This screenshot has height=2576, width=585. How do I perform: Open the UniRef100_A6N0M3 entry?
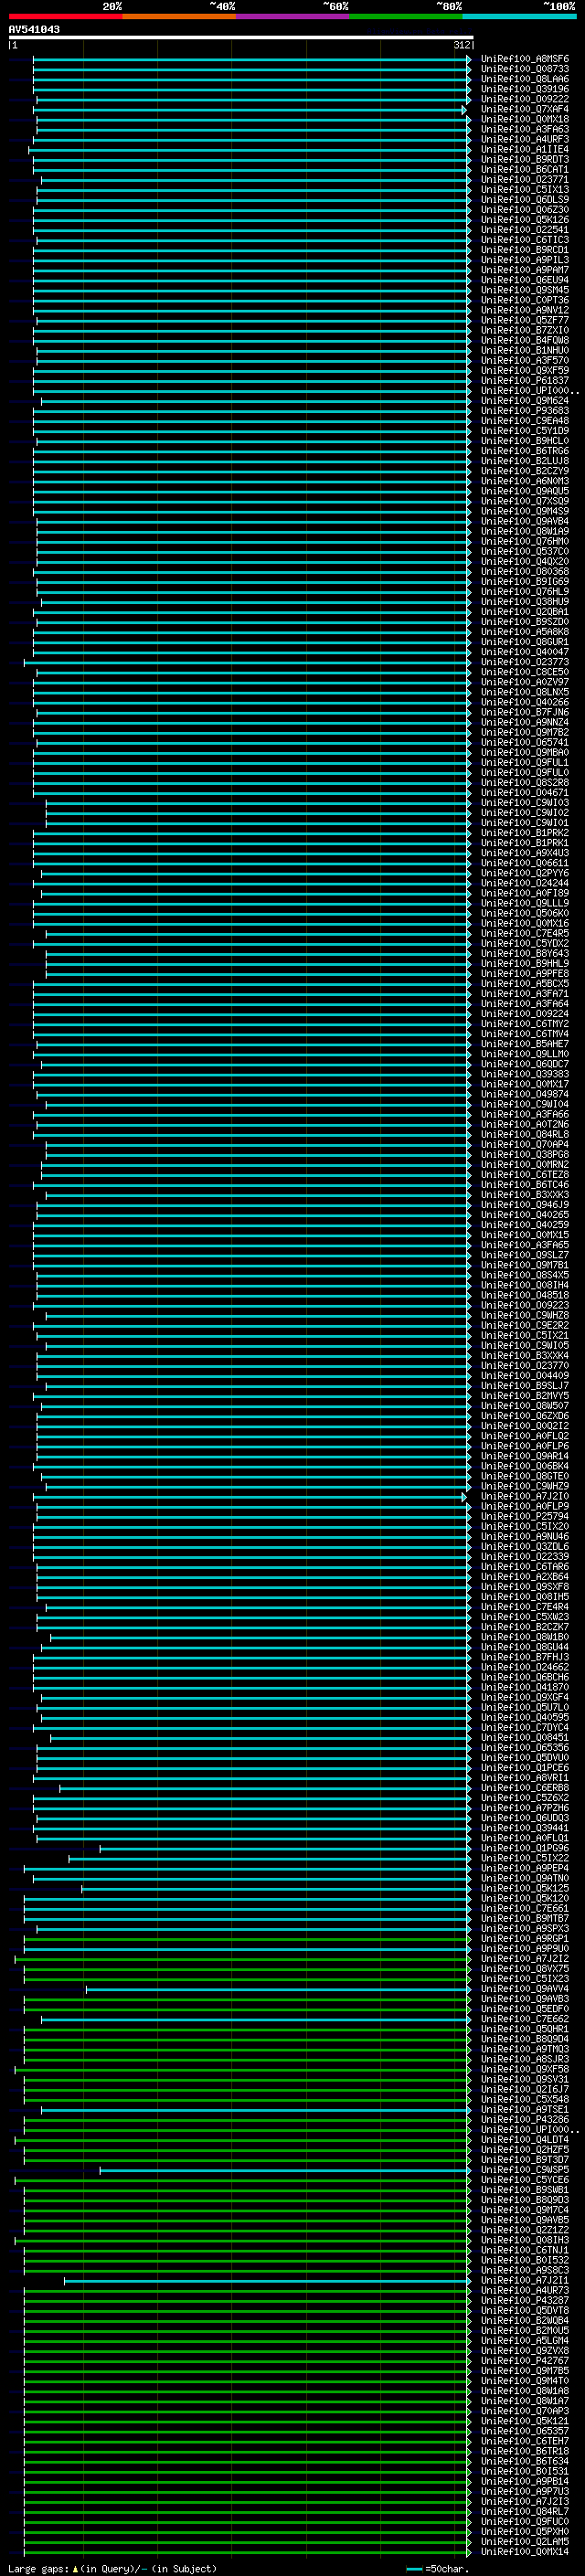tap(525, 481)
